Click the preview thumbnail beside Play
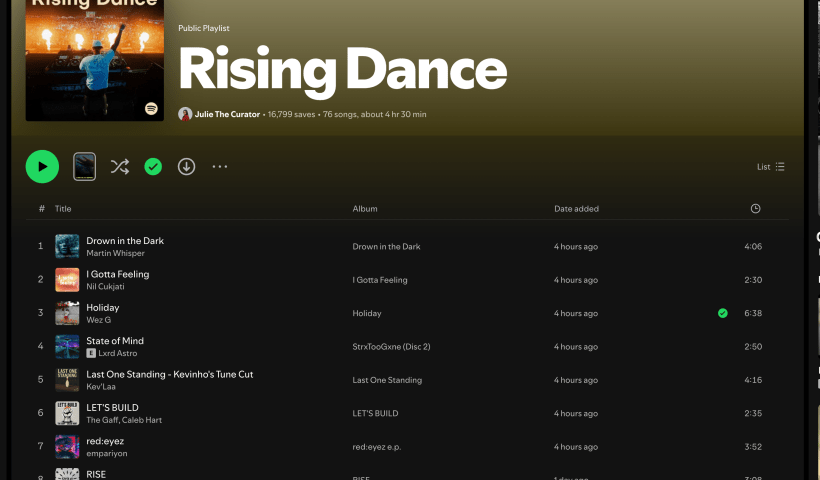820x480 pixels. [x=85, y=167]
